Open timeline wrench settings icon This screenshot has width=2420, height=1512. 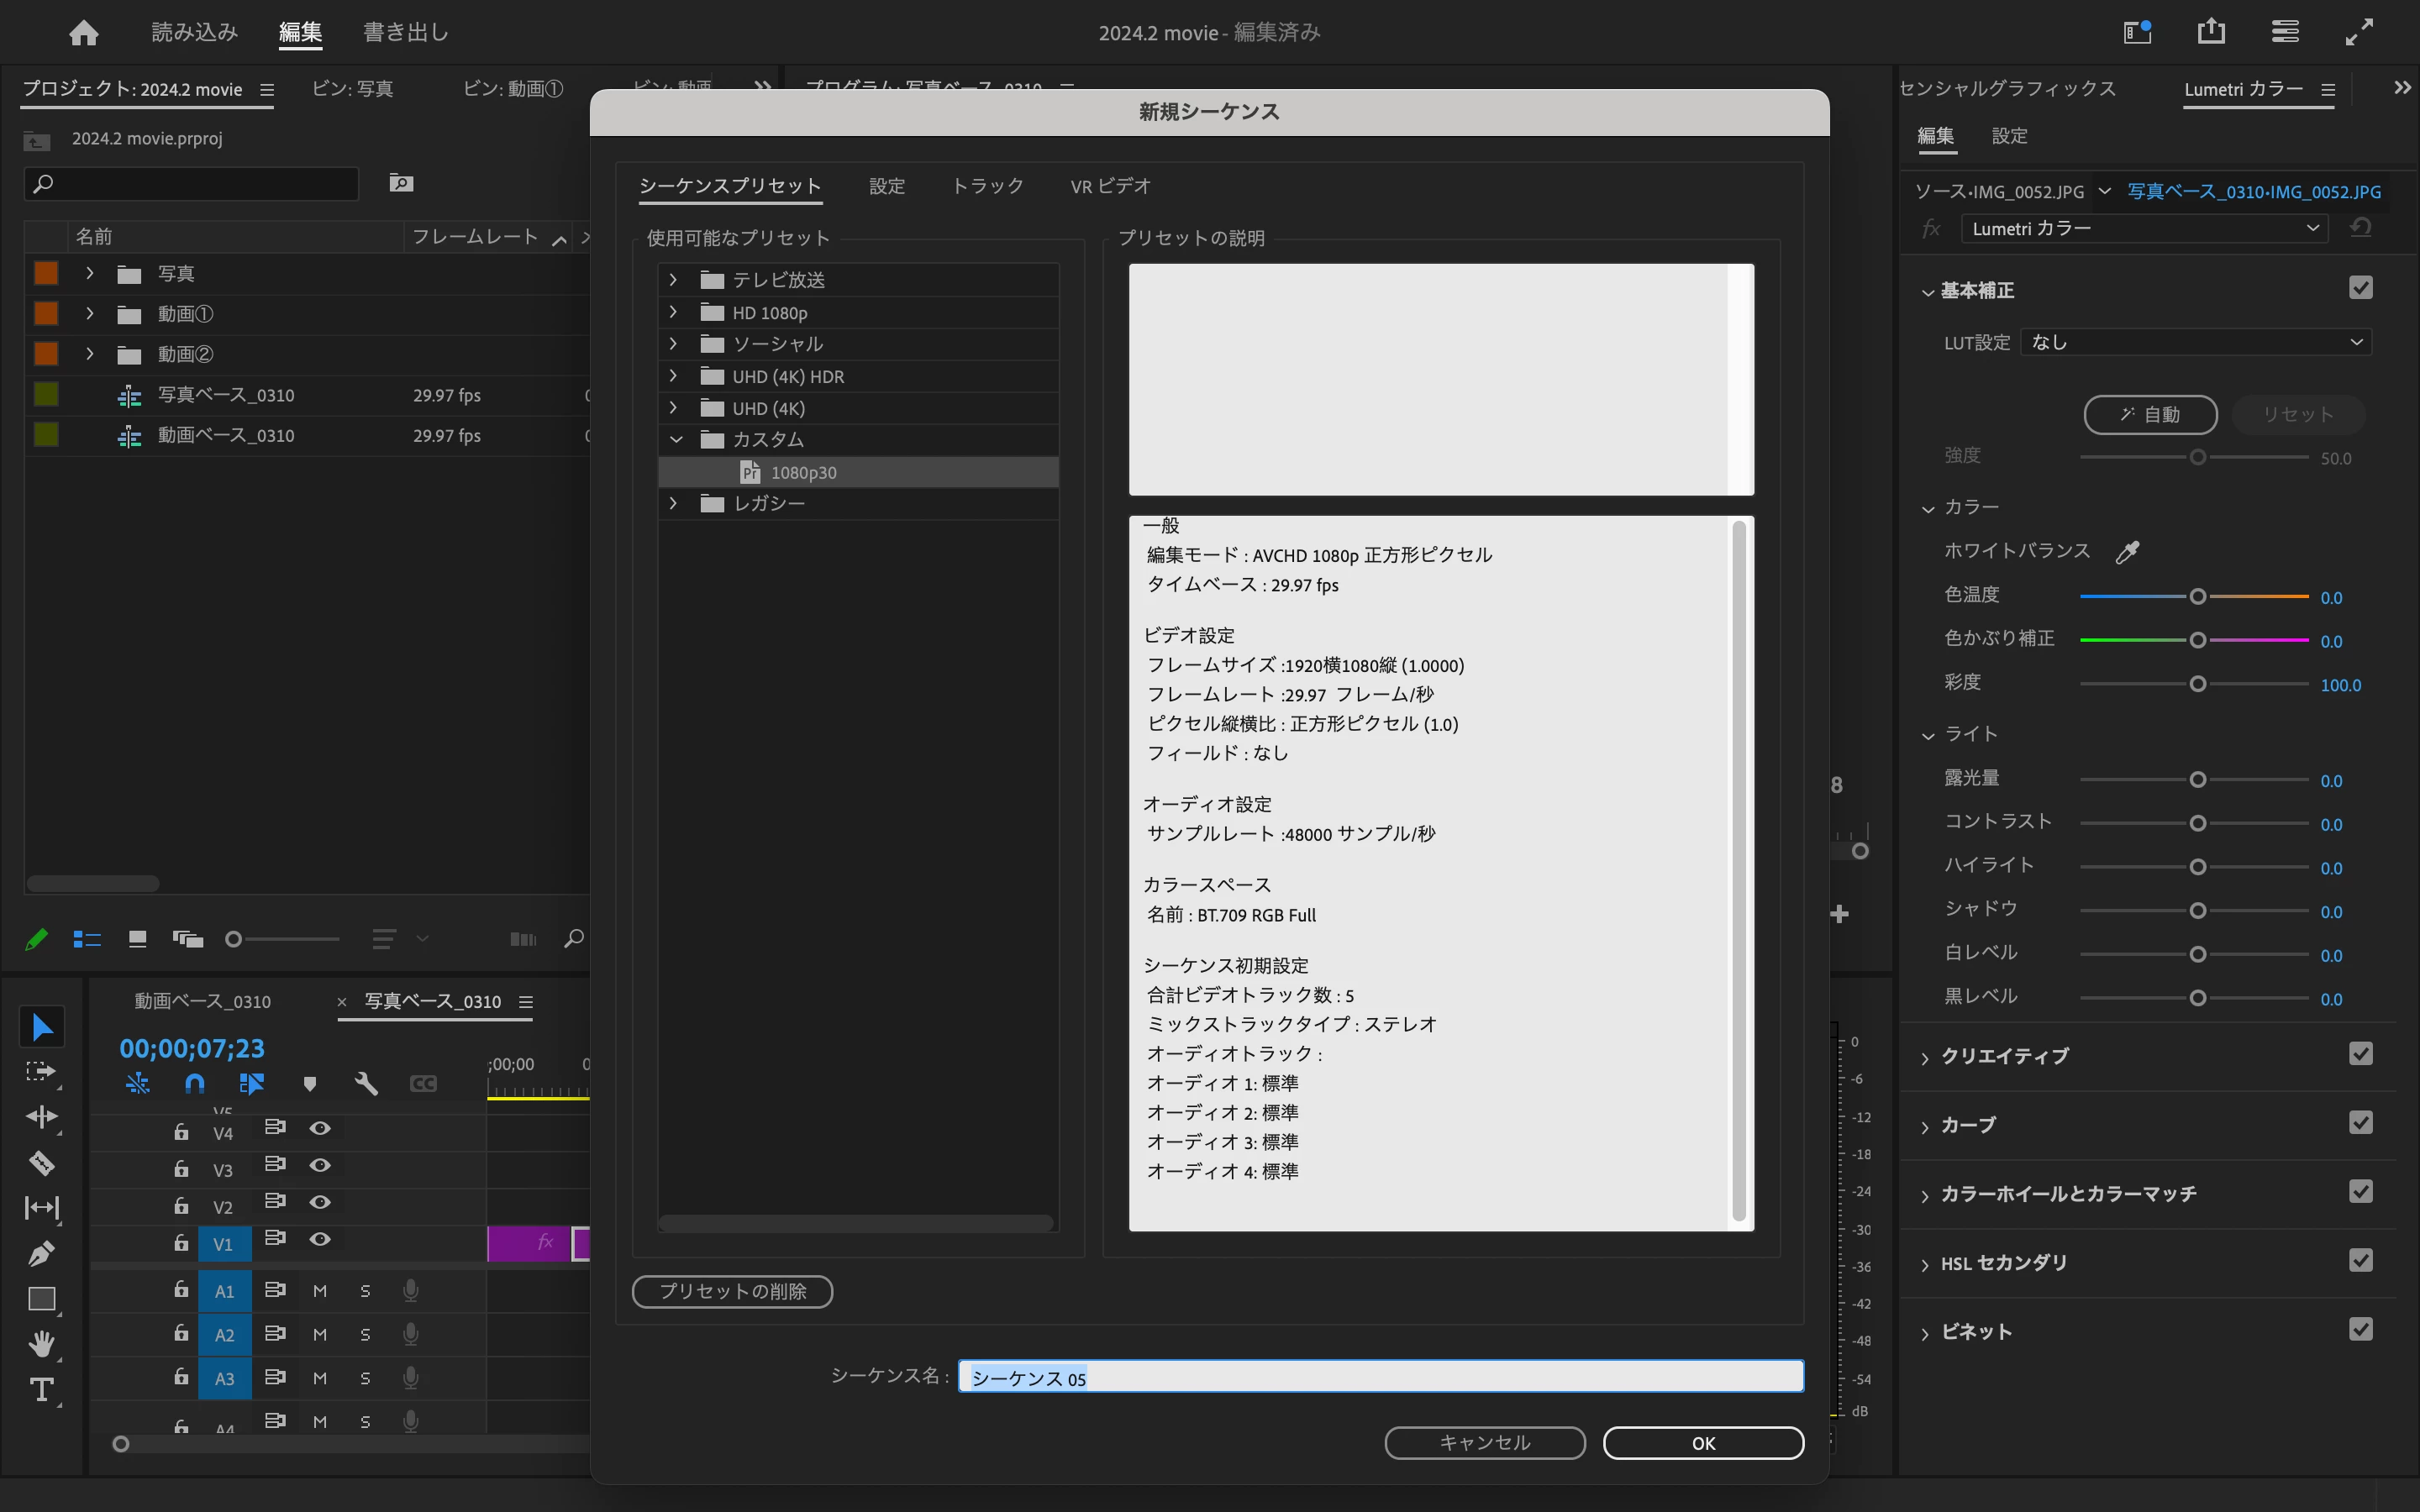click(x=366, y=1083)
